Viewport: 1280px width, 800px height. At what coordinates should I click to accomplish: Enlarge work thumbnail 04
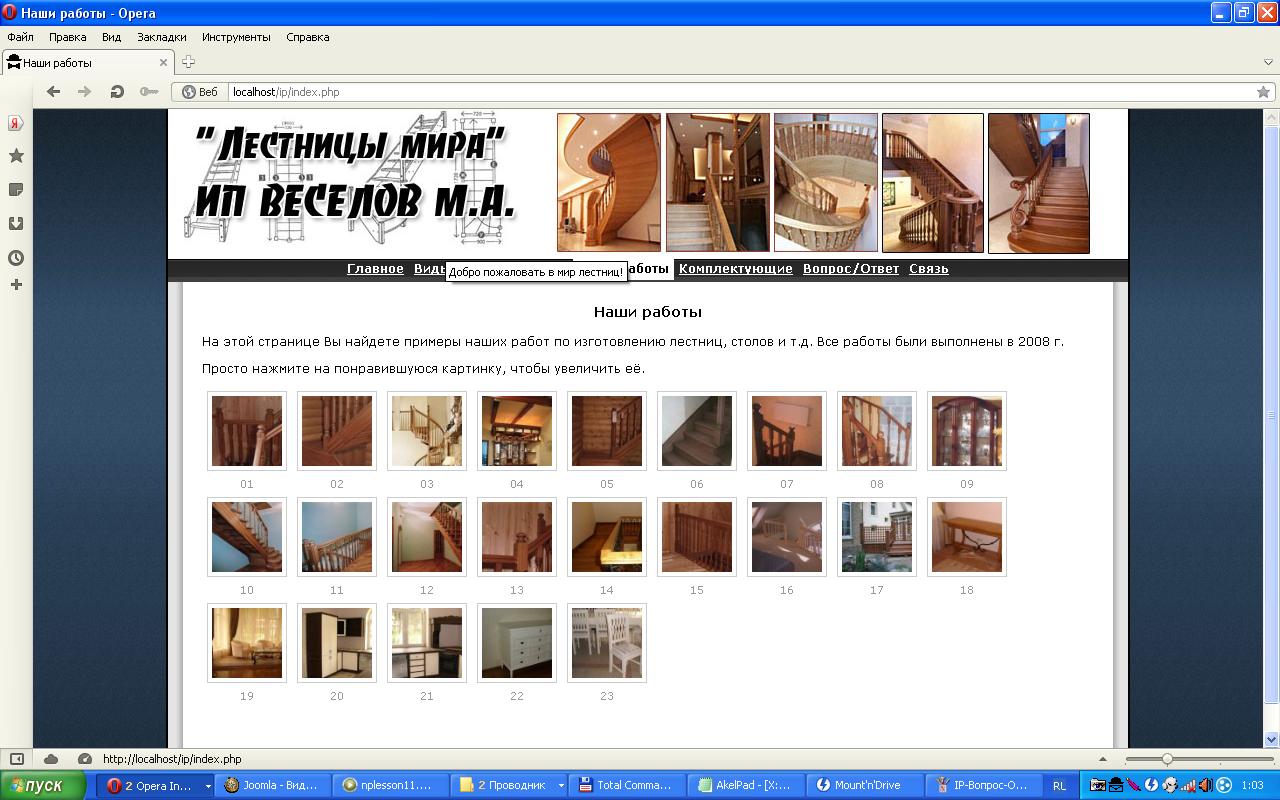(517, 431)
